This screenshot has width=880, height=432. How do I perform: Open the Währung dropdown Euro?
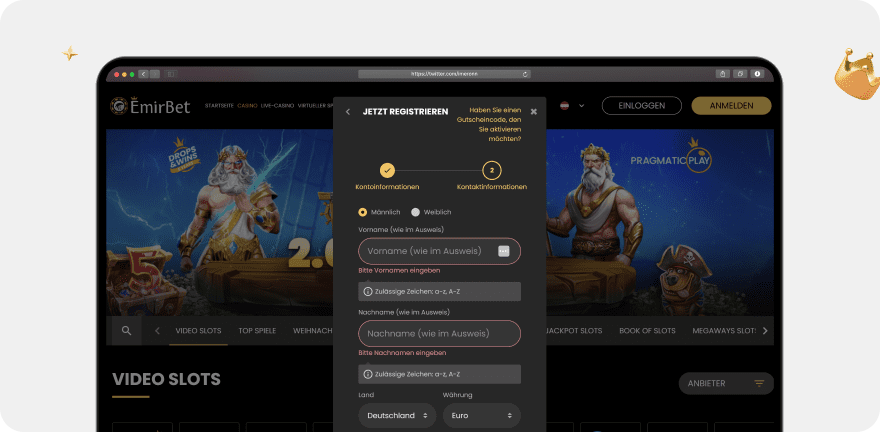point(482,416)
